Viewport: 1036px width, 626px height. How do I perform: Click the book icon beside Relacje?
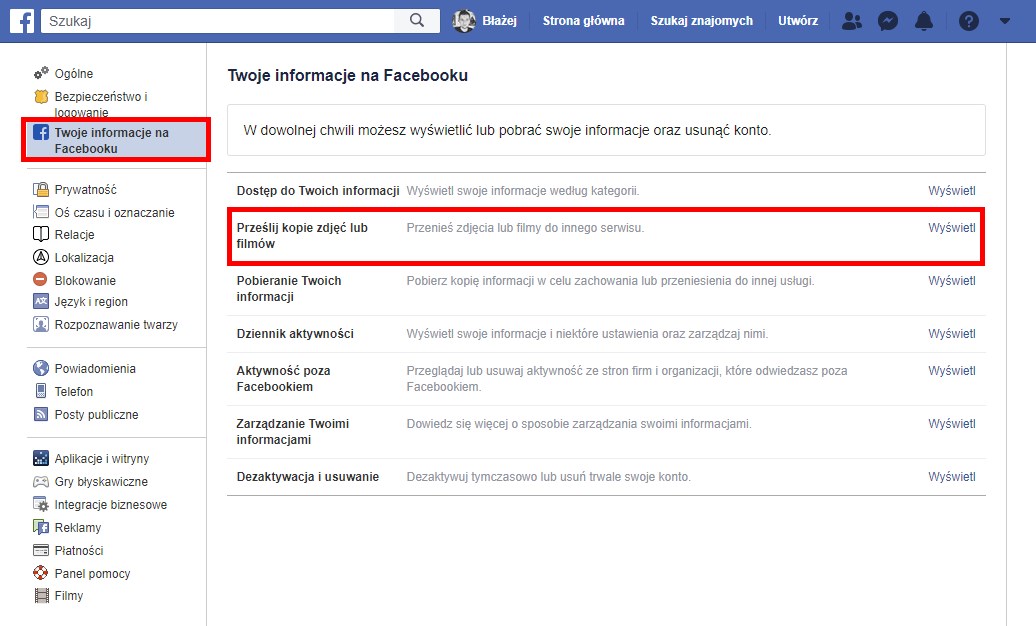41,234
